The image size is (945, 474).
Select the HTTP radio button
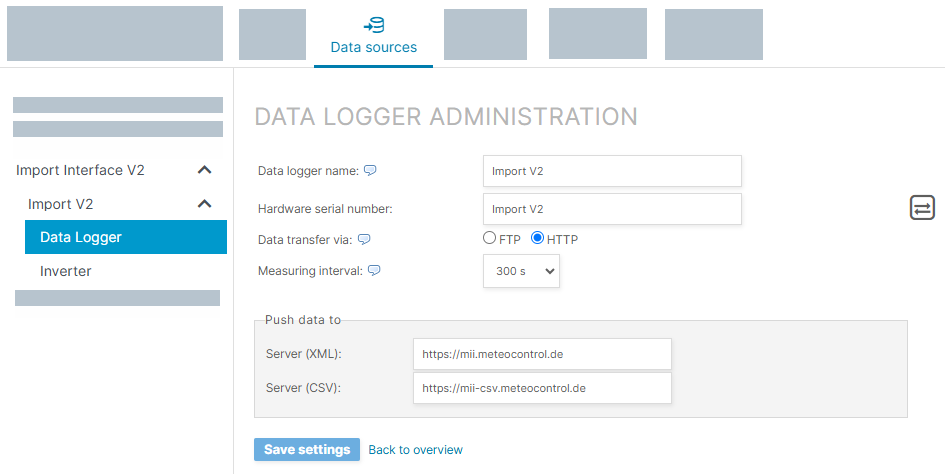[537, 239]
